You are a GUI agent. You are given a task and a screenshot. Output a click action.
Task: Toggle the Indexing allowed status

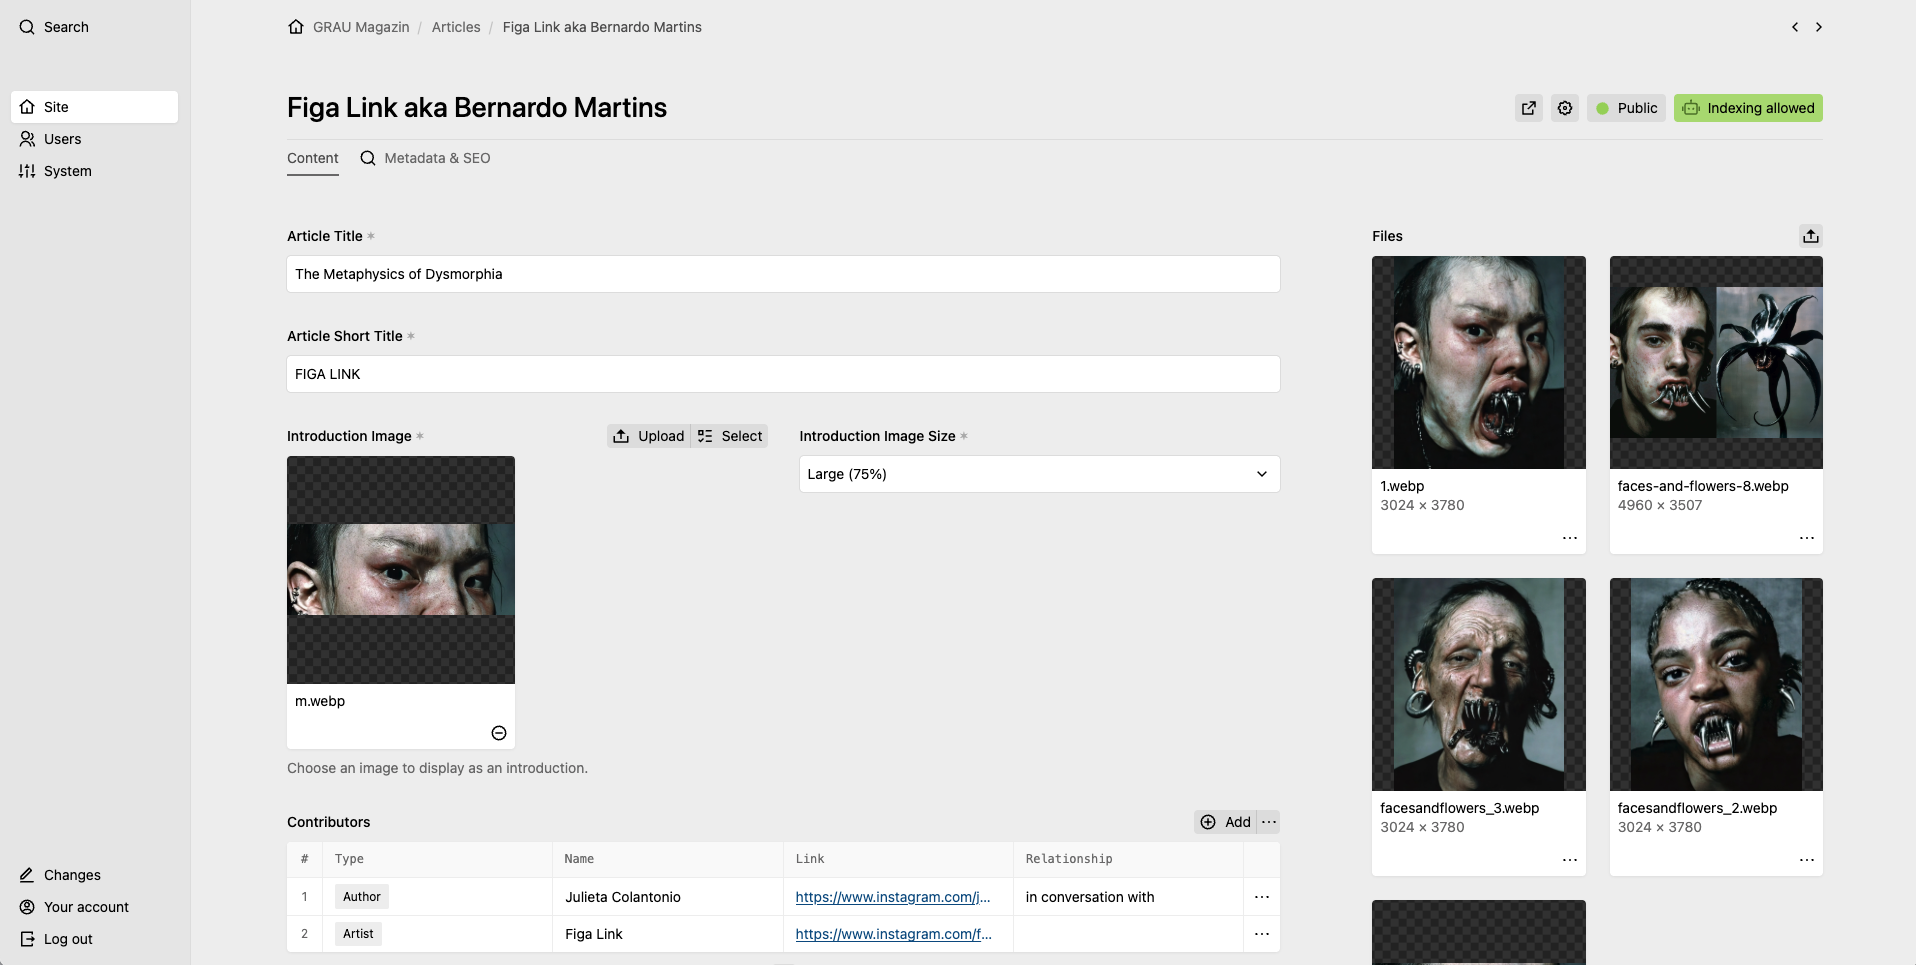point(1748,108)
